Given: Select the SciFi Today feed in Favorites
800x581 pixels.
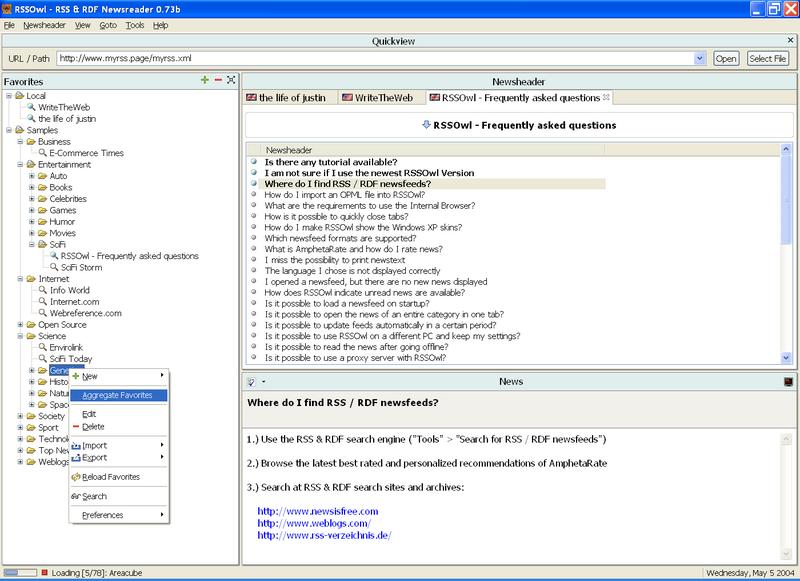Looking at the screenshot, I should click(x=71, y=359).
